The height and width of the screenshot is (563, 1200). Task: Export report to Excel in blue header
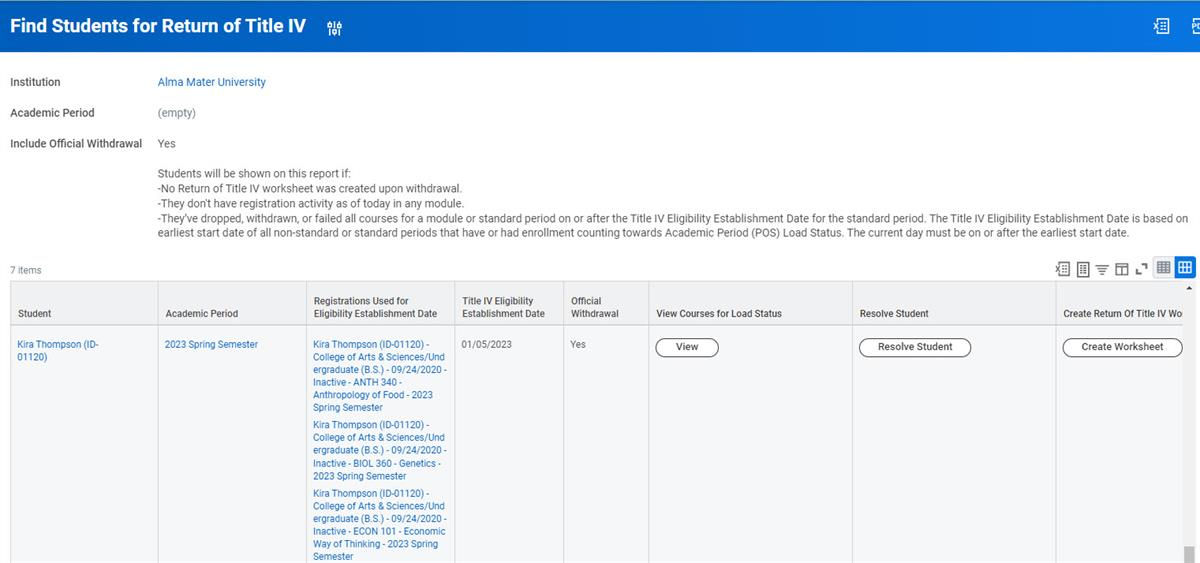point(1161,27)
